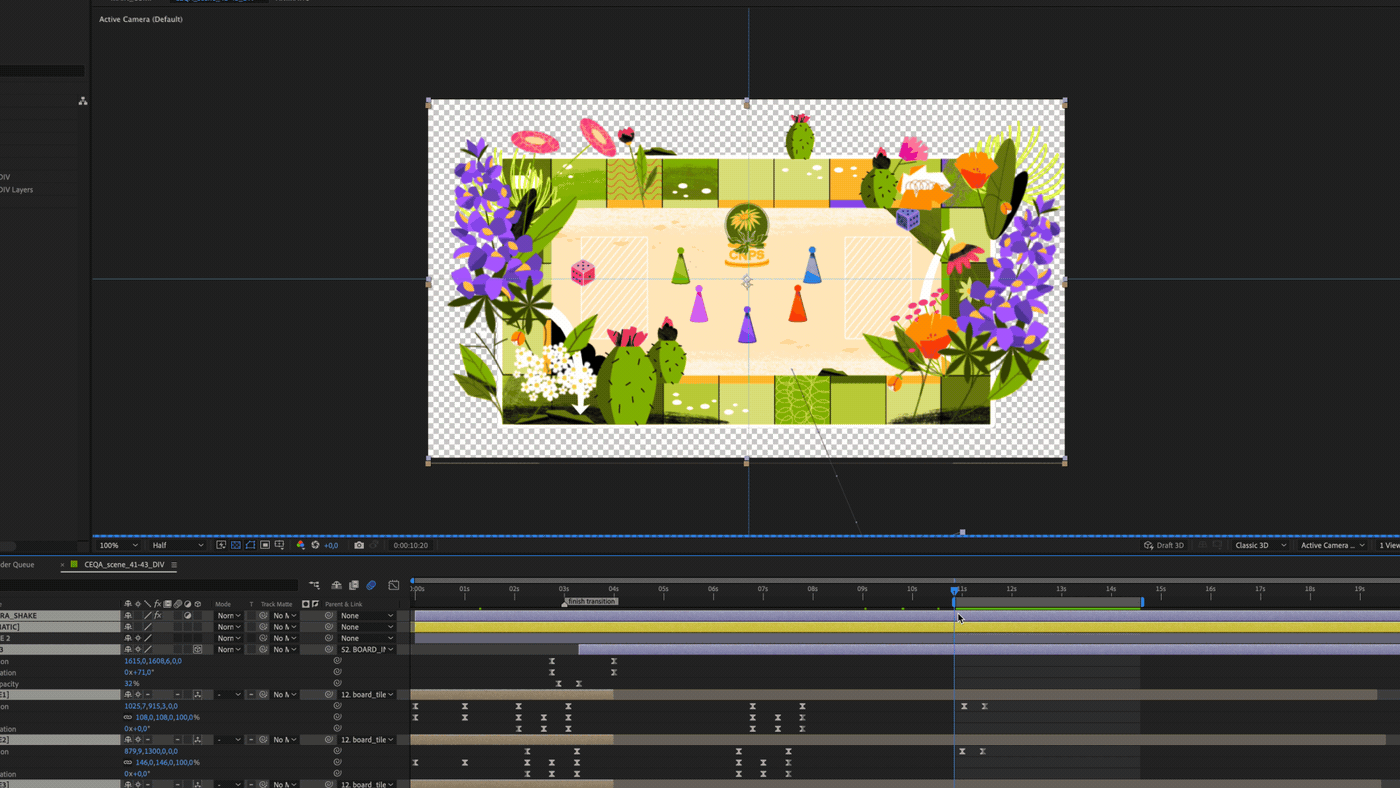Click the "finish transition" timeline marker

pyautogui.click(x=565, y=602)
